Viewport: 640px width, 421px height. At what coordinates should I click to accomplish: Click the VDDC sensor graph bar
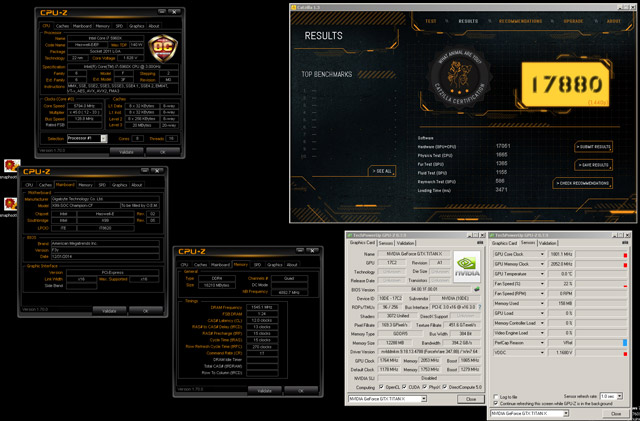pos(601,352)
